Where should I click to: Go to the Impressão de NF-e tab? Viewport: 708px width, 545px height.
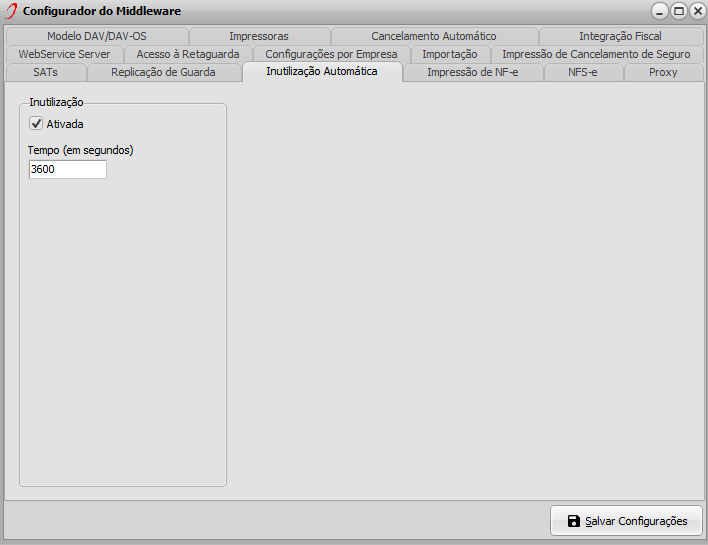tap(472, 72)
